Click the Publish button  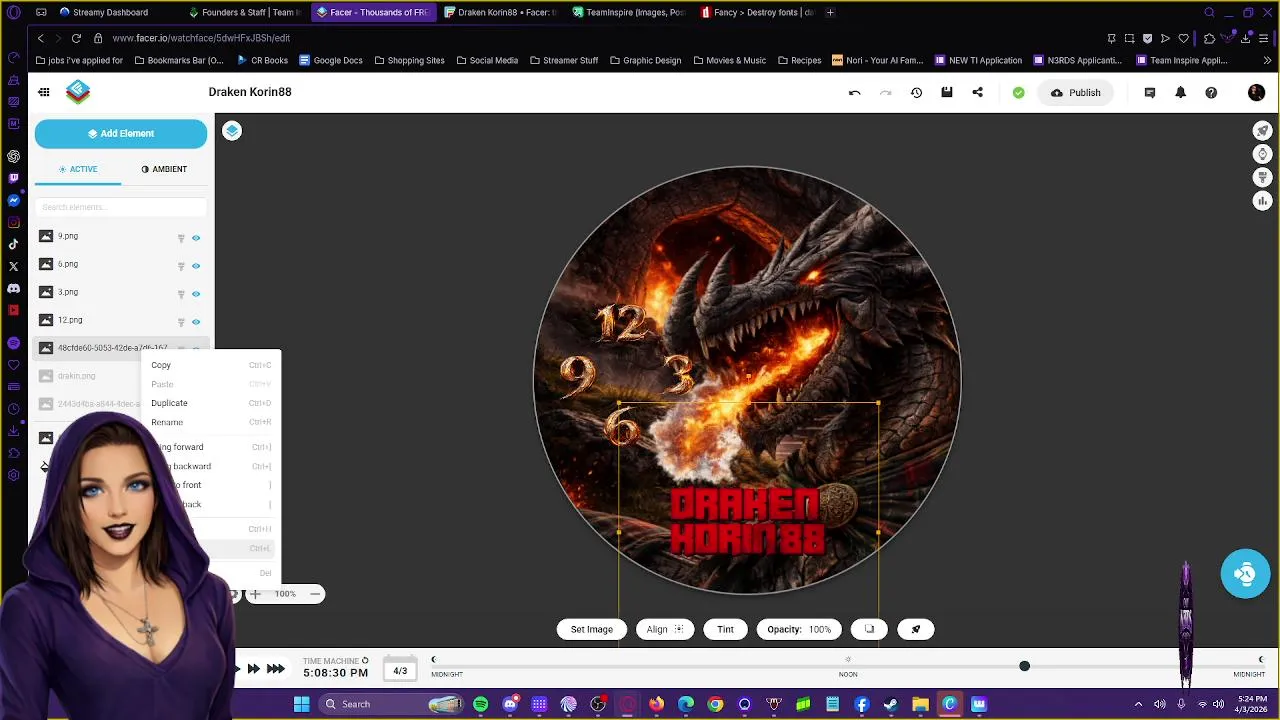[x=1075, y=92]
